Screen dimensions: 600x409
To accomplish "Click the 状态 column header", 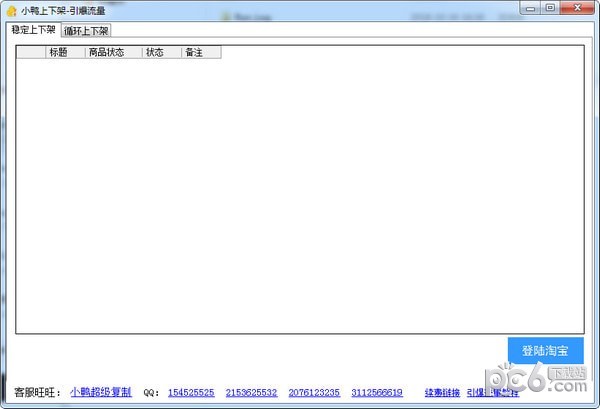I will pyautogui.click(x=161, y=52).
